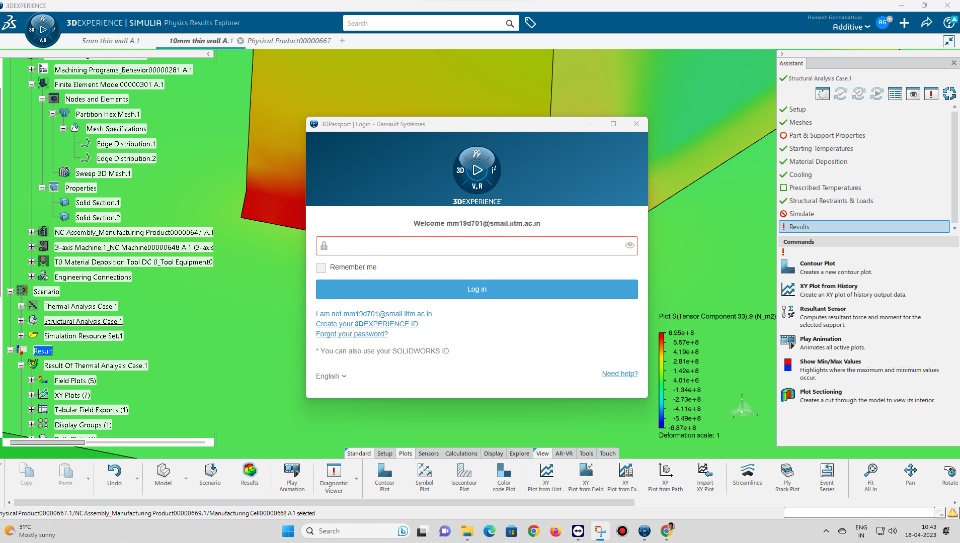Click the password input field
This screenshot has height=543, width=960.
(x=476, y=245)
